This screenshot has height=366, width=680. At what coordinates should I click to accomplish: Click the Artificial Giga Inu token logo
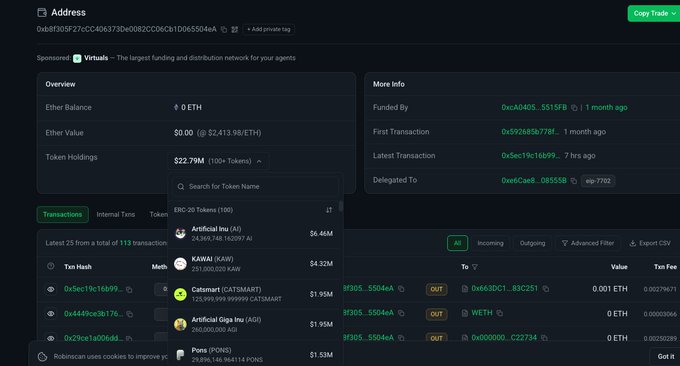(x=180, y=324)
